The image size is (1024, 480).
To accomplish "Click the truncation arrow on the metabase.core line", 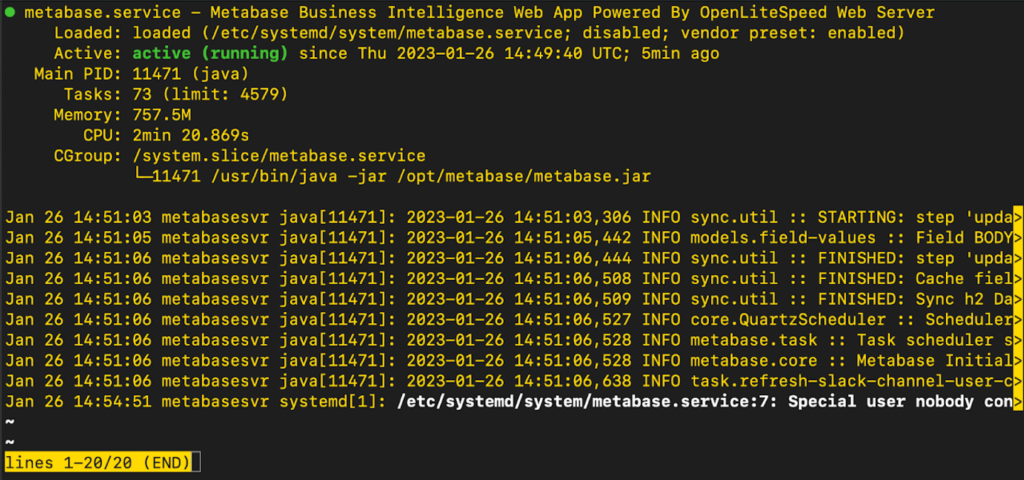I will (1018, 360).
